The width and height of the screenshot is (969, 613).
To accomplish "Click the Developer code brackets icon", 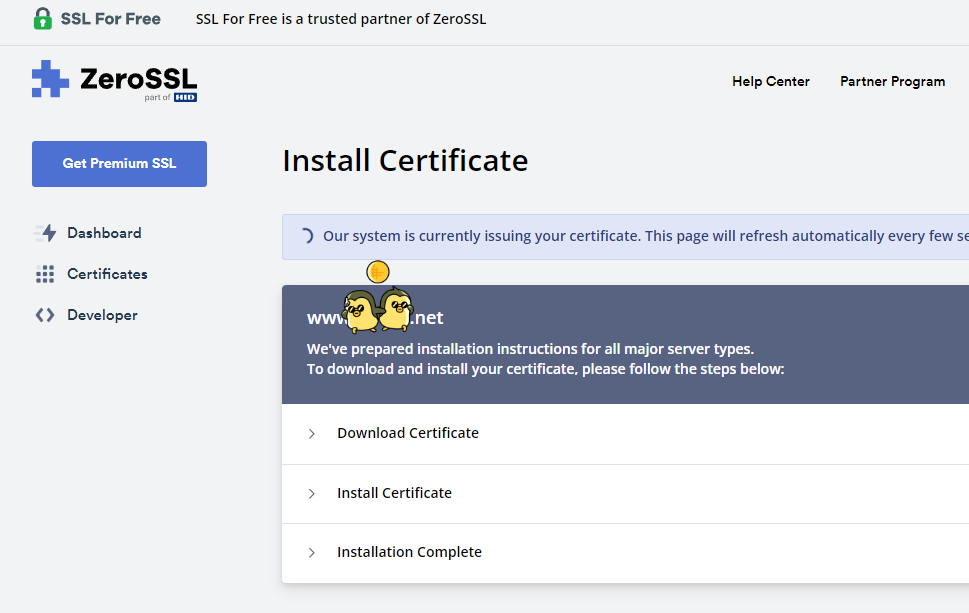I will point(45,315).
